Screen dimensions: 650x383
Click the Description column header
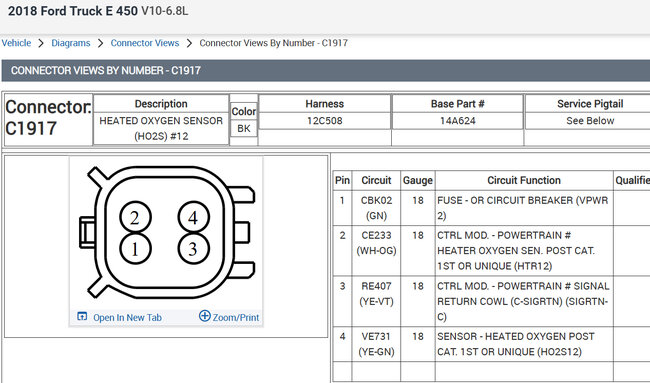coord(161,104)
